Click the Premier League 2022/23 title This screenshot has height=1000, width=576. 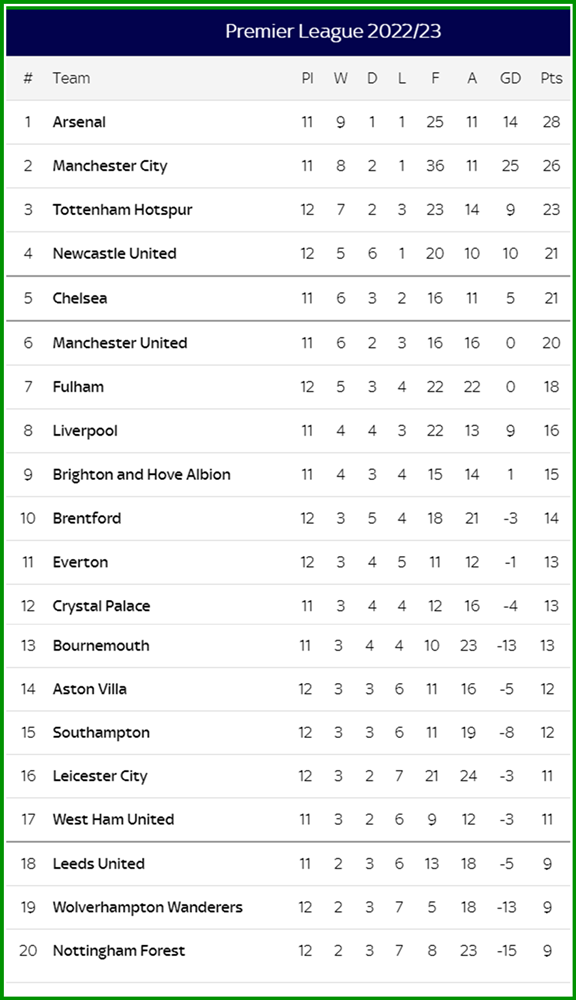tap(333, 31)
